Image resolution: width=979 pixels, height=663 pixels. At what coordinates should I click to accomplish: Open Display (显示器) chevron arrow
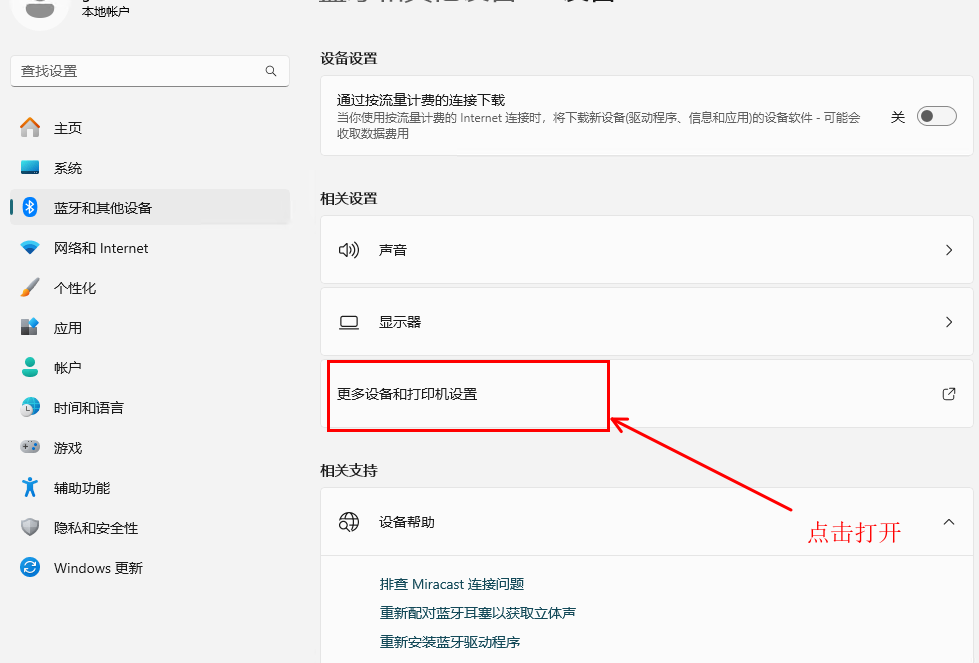949,322
